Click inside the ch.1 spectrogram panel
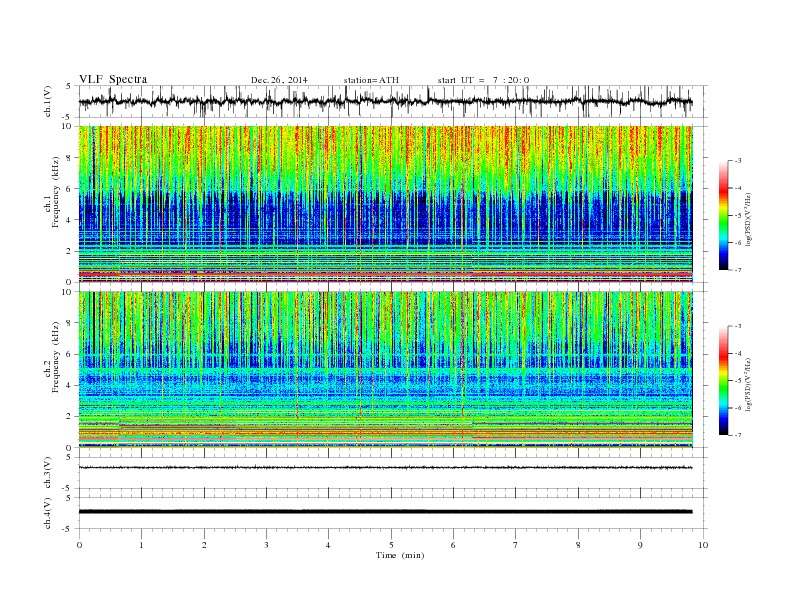Viewport: 792px width, 612px height. point(385,204)
